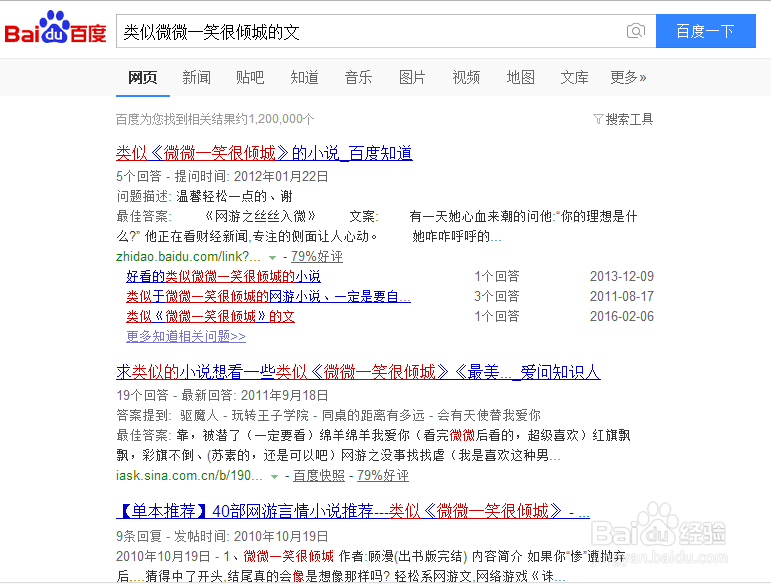This screenshot has height=584, width=771.
Task: Switch to the 知道 tab
Action: 304,77
